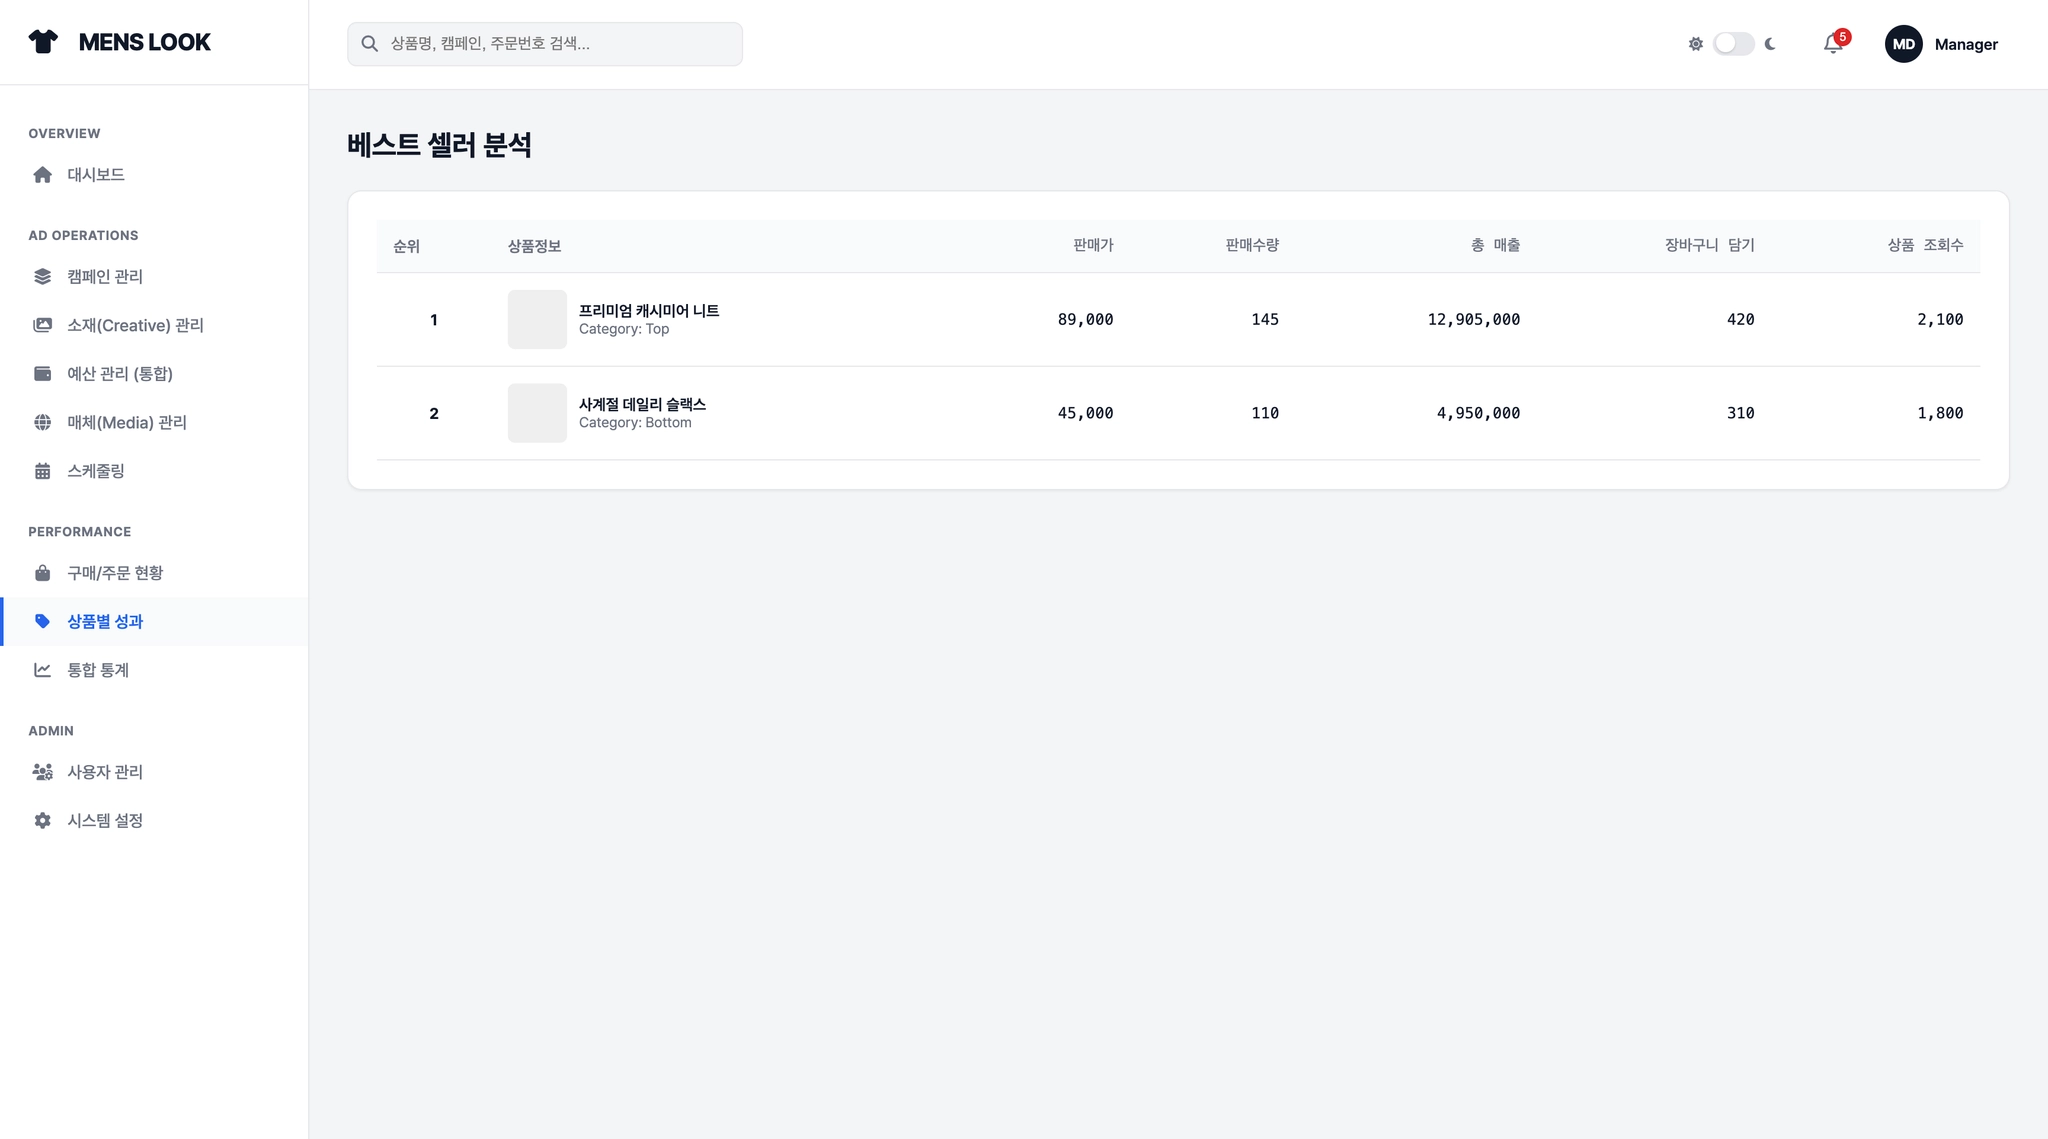Click the 사계절 데일리 슬랙스 product name

pos(642,405)
